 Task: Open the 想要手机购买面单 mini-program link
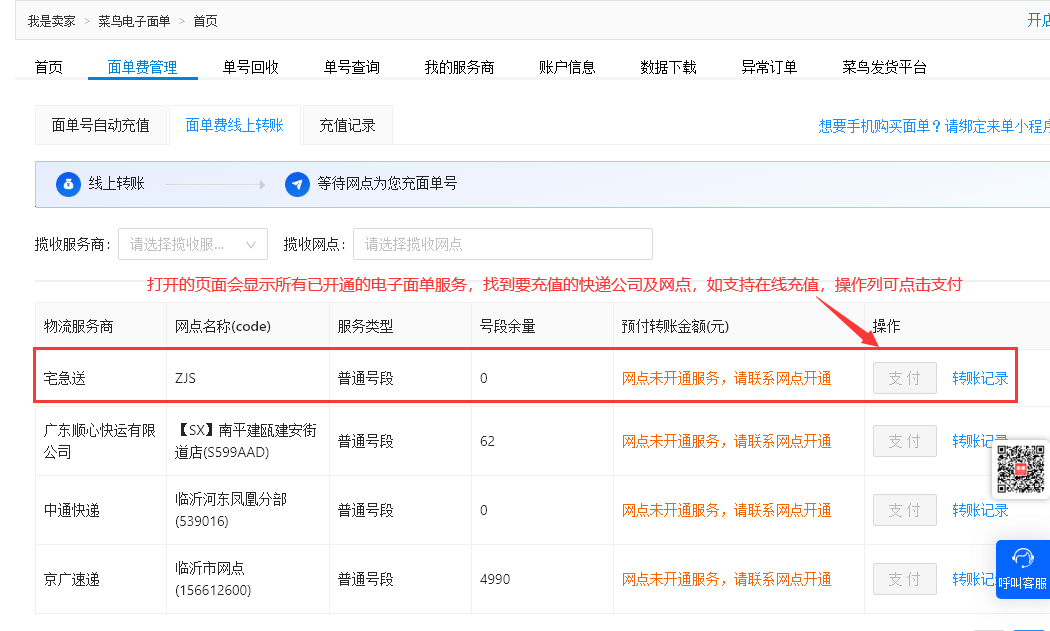pos(934,126)
